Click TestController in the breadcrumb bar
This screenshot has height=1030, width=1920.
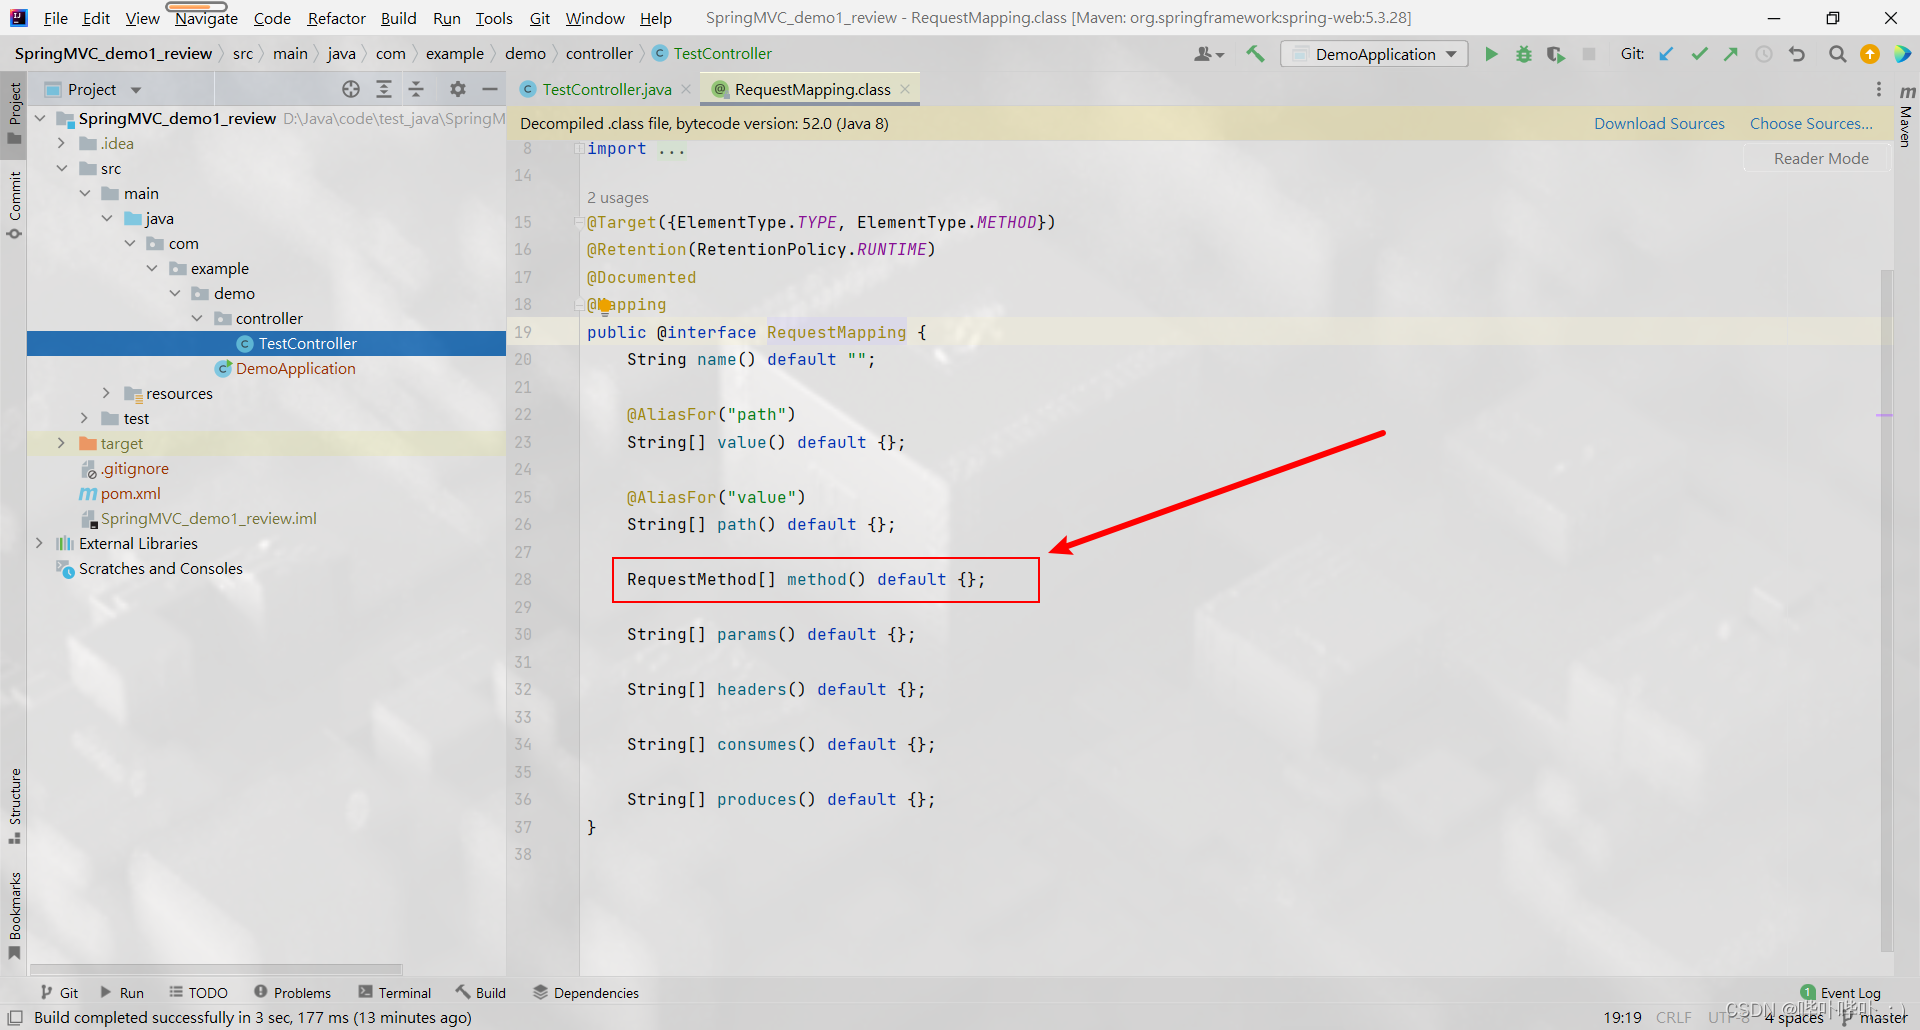pyautogui.click(x=712, y=53)
